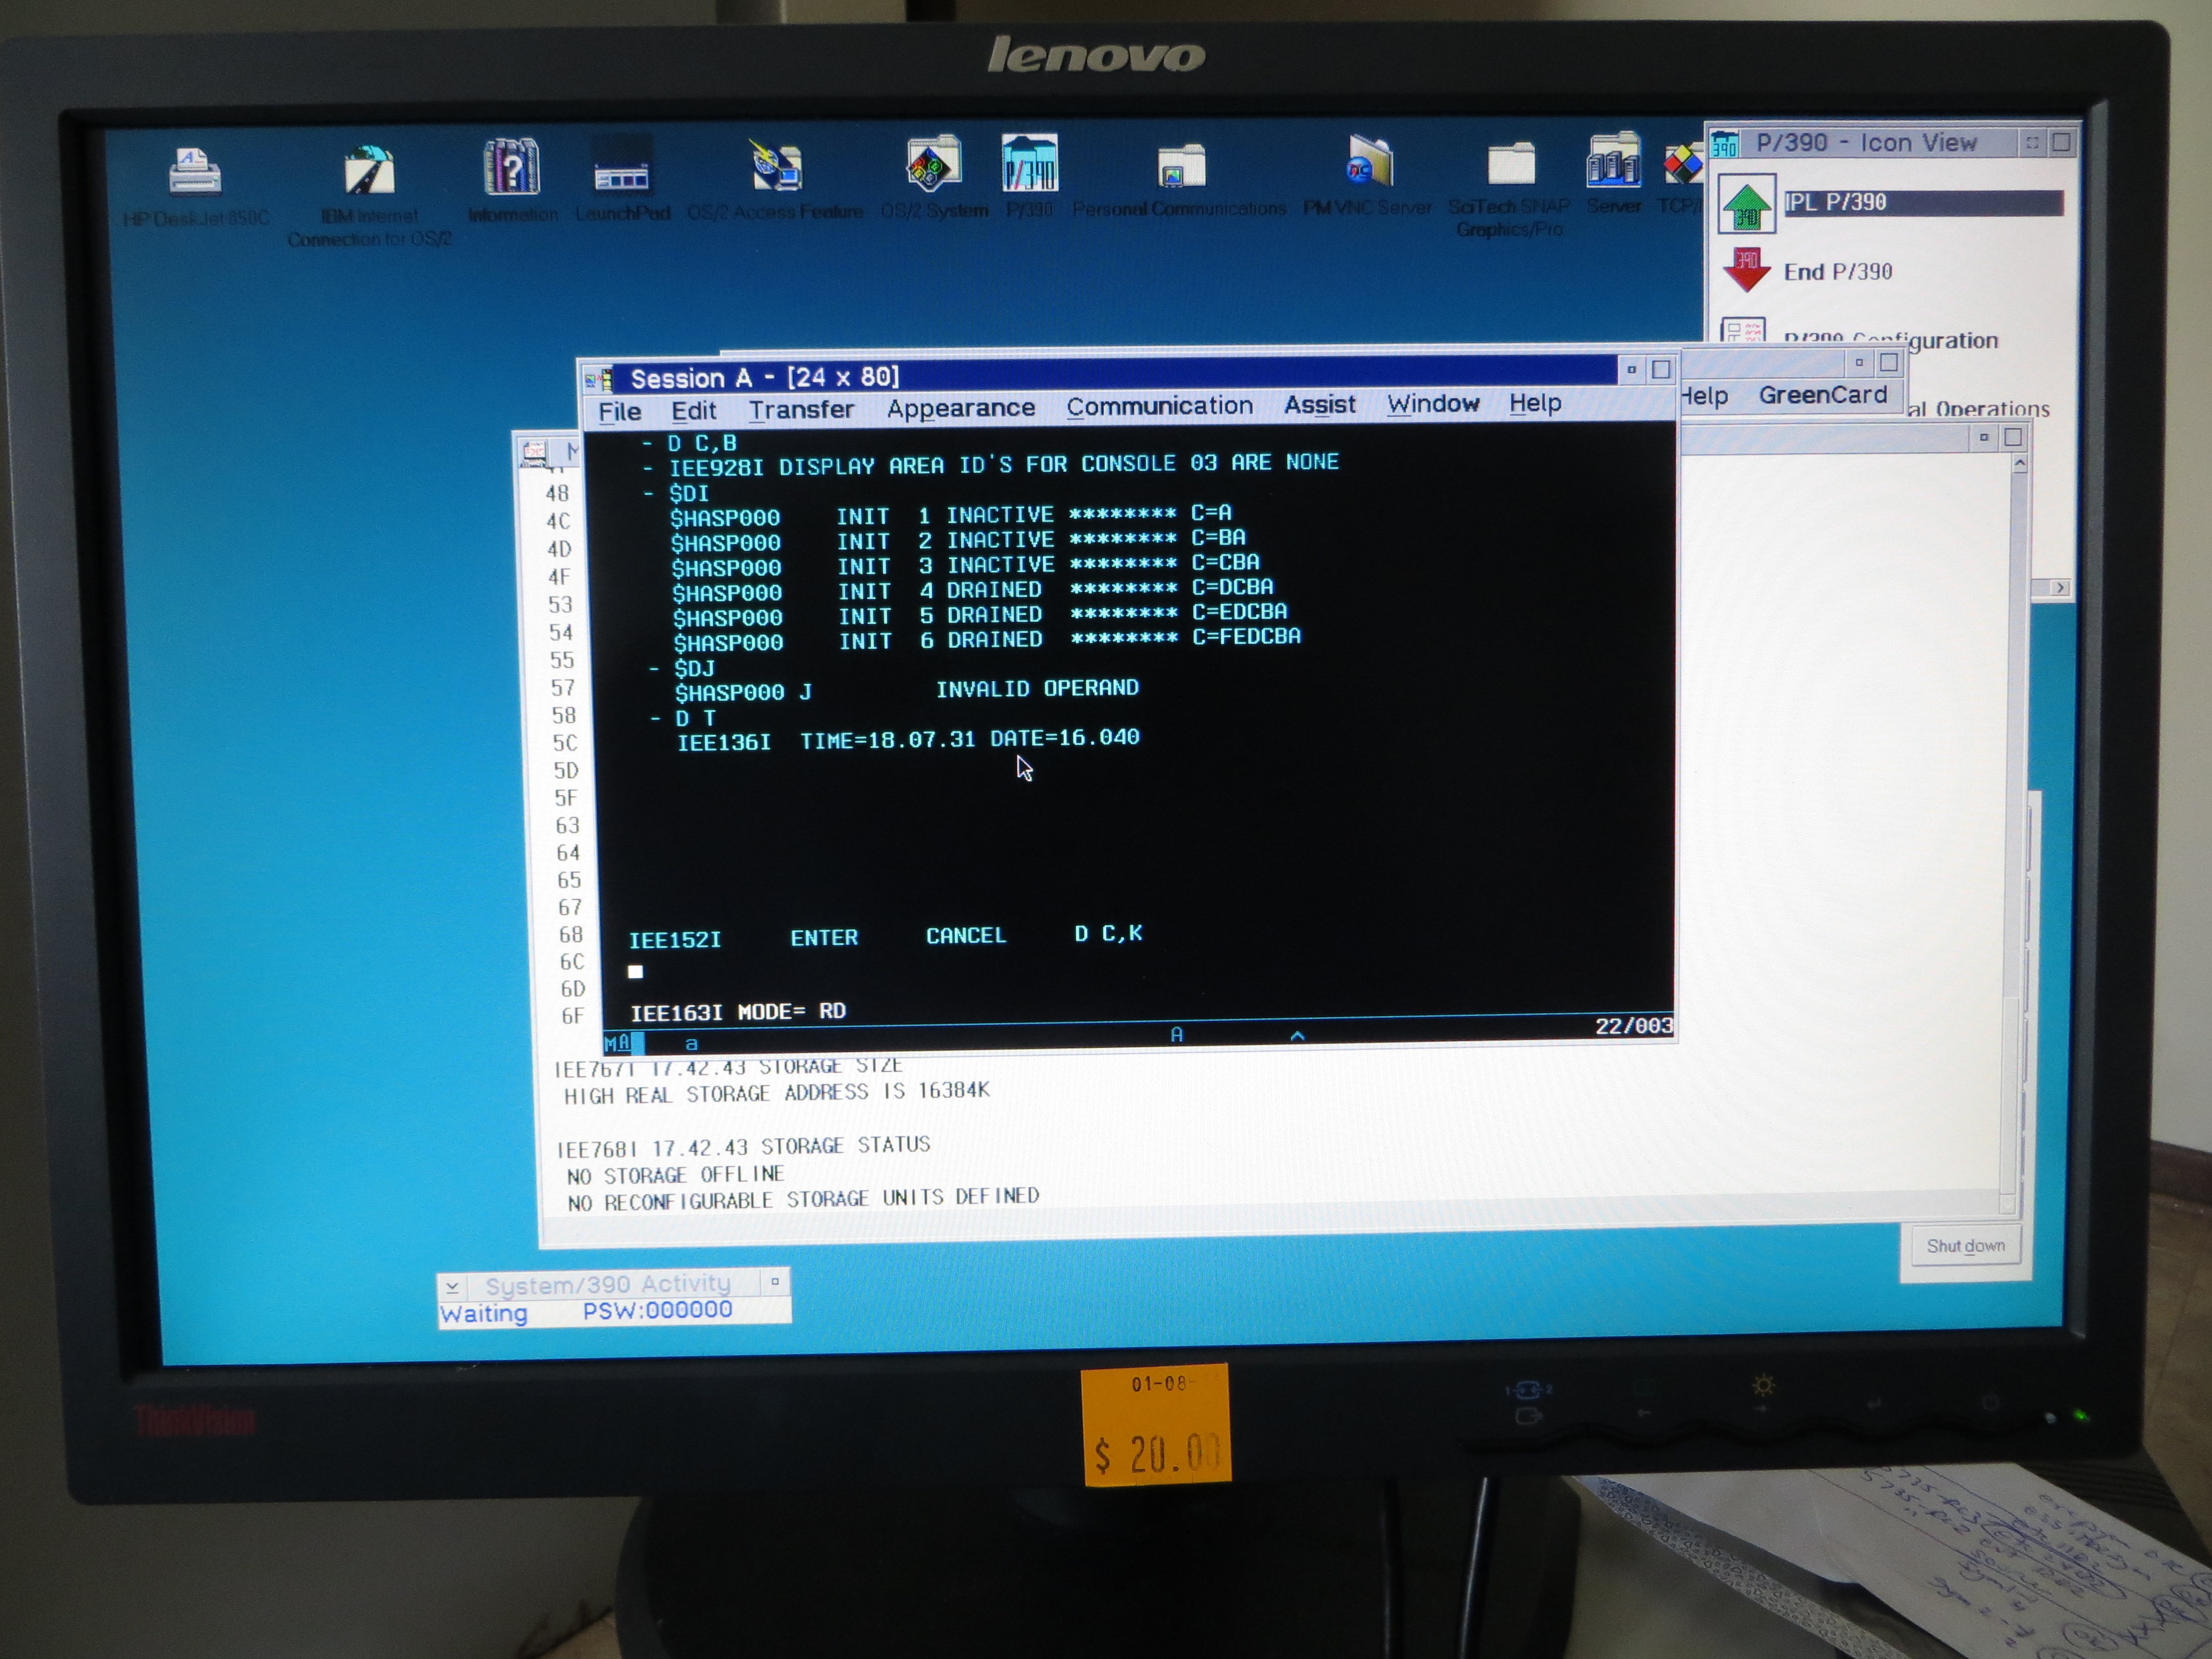Open the Window menu in Session A
The width and height of the screenshot is (2212, 1659).
(1432, 403)
